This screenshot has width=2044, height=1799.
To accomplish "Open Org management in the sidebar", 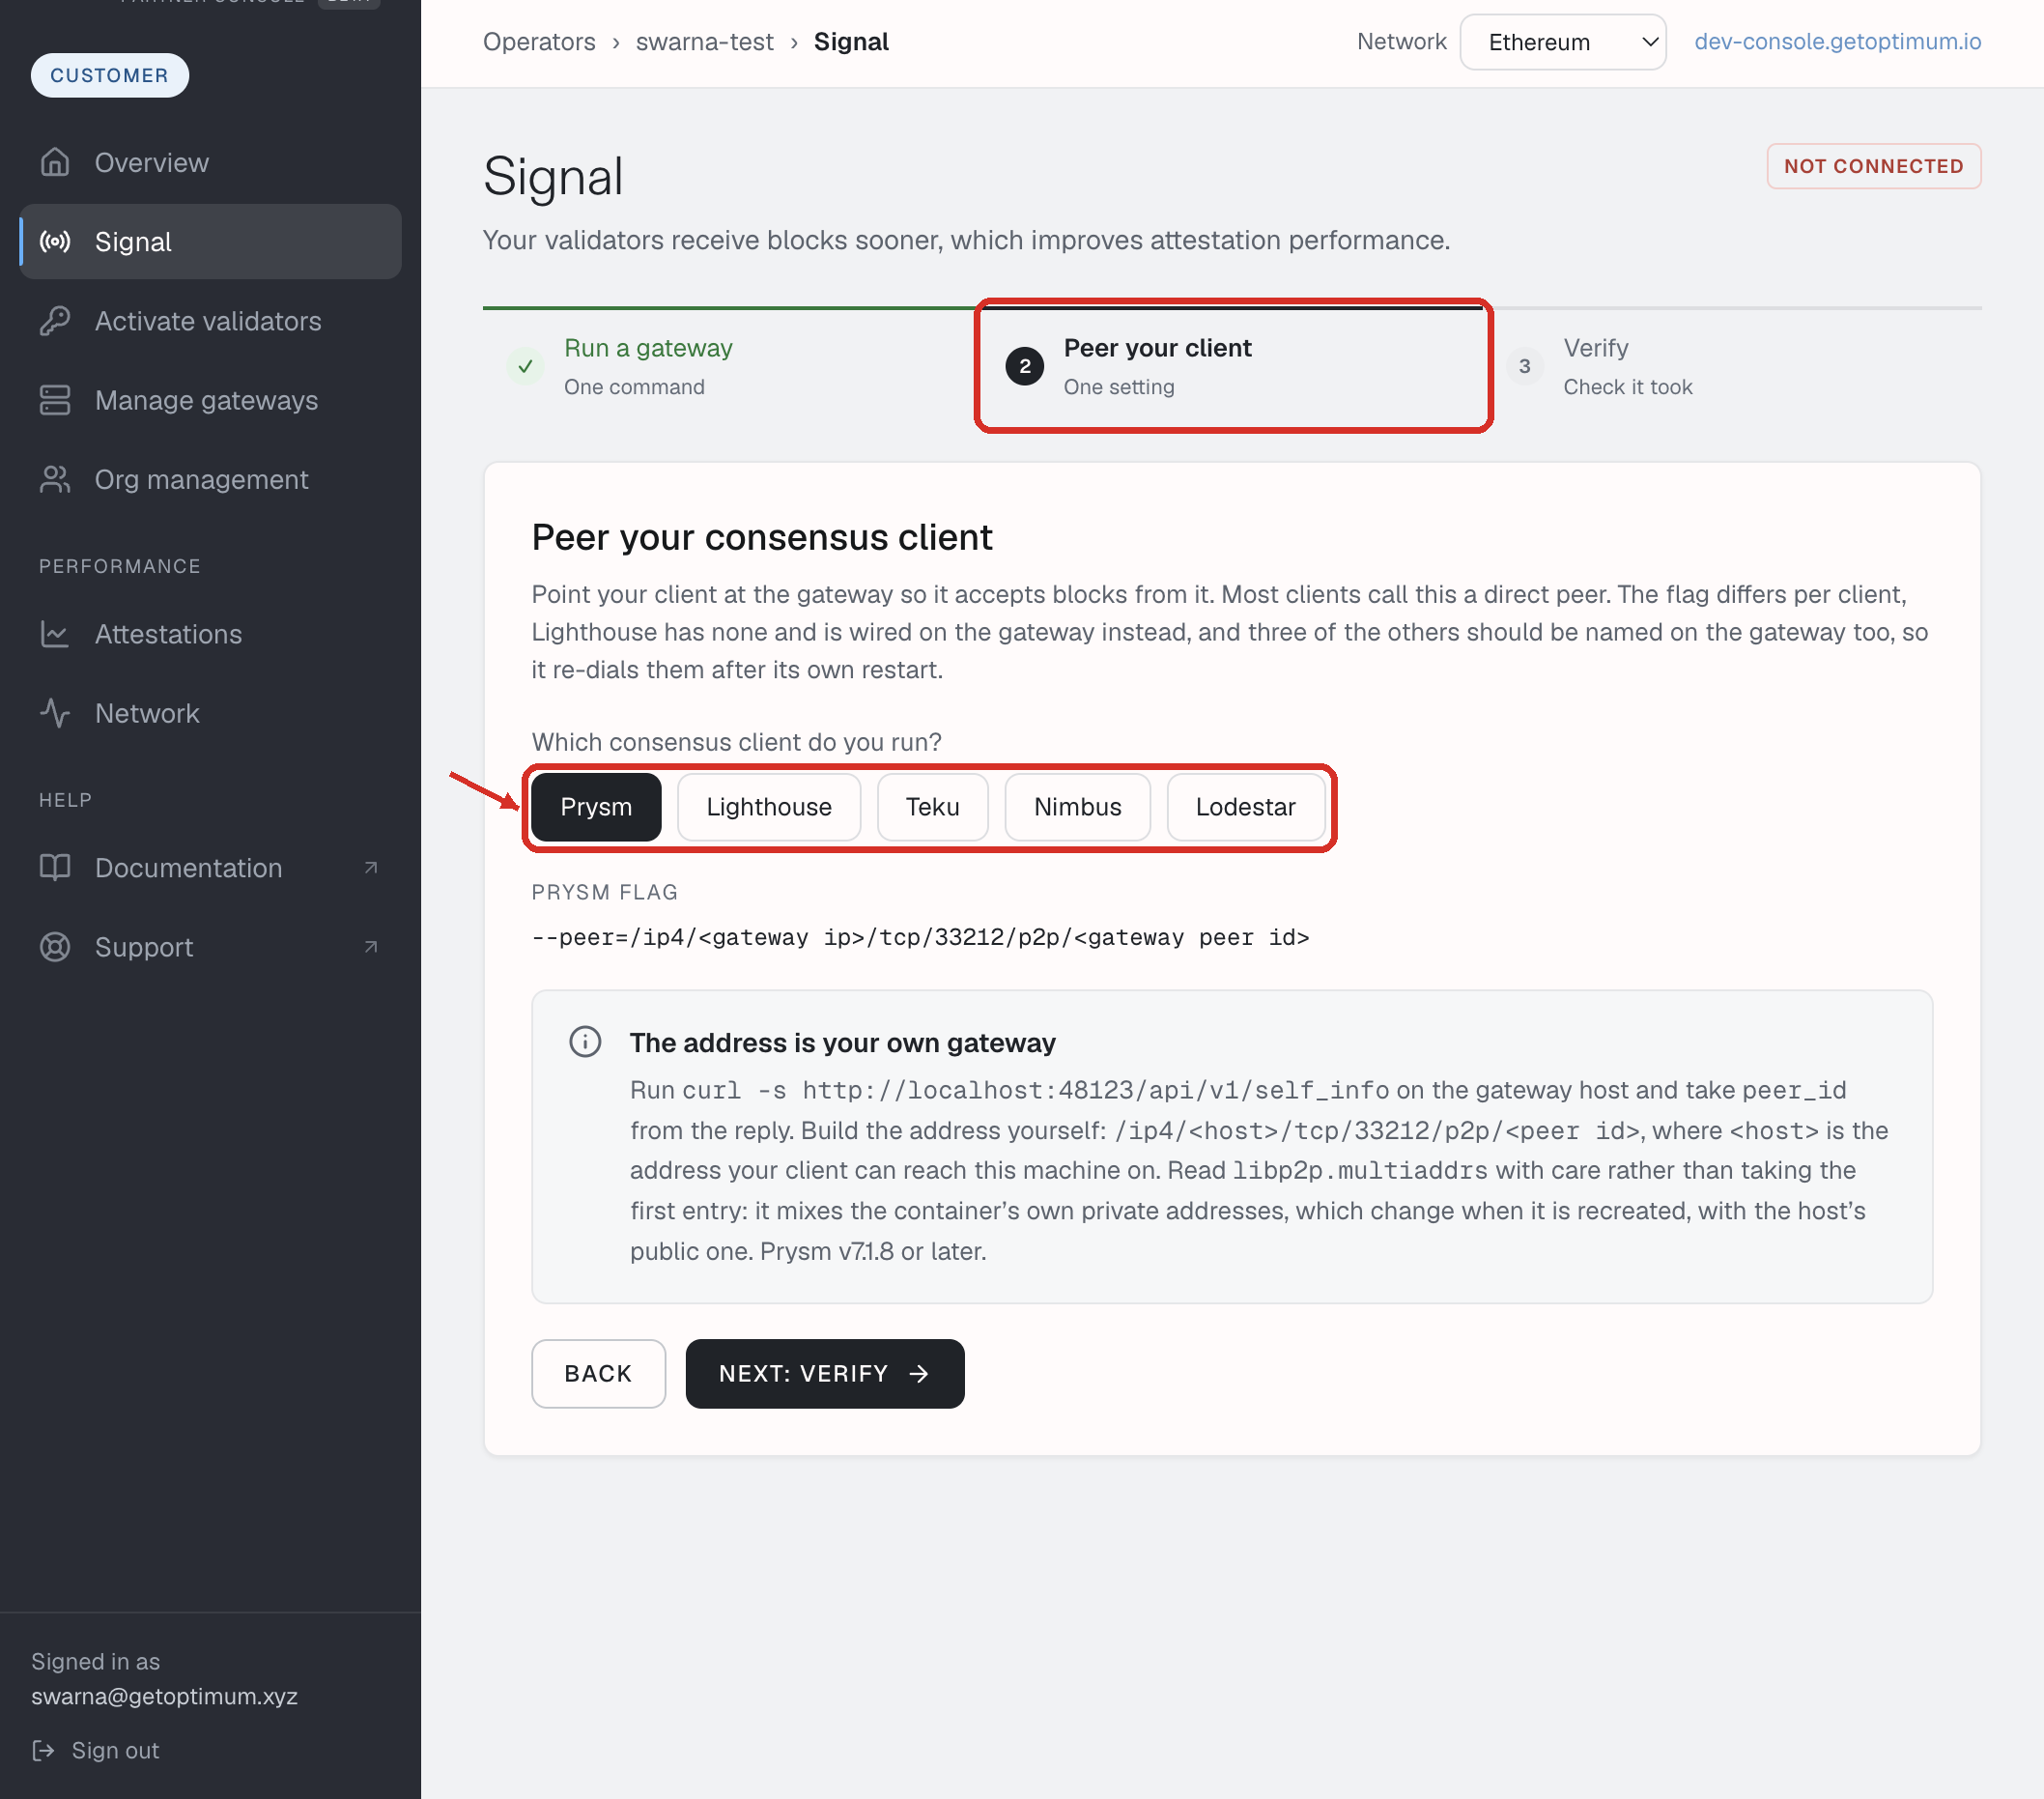I will (x=211, y=479).
